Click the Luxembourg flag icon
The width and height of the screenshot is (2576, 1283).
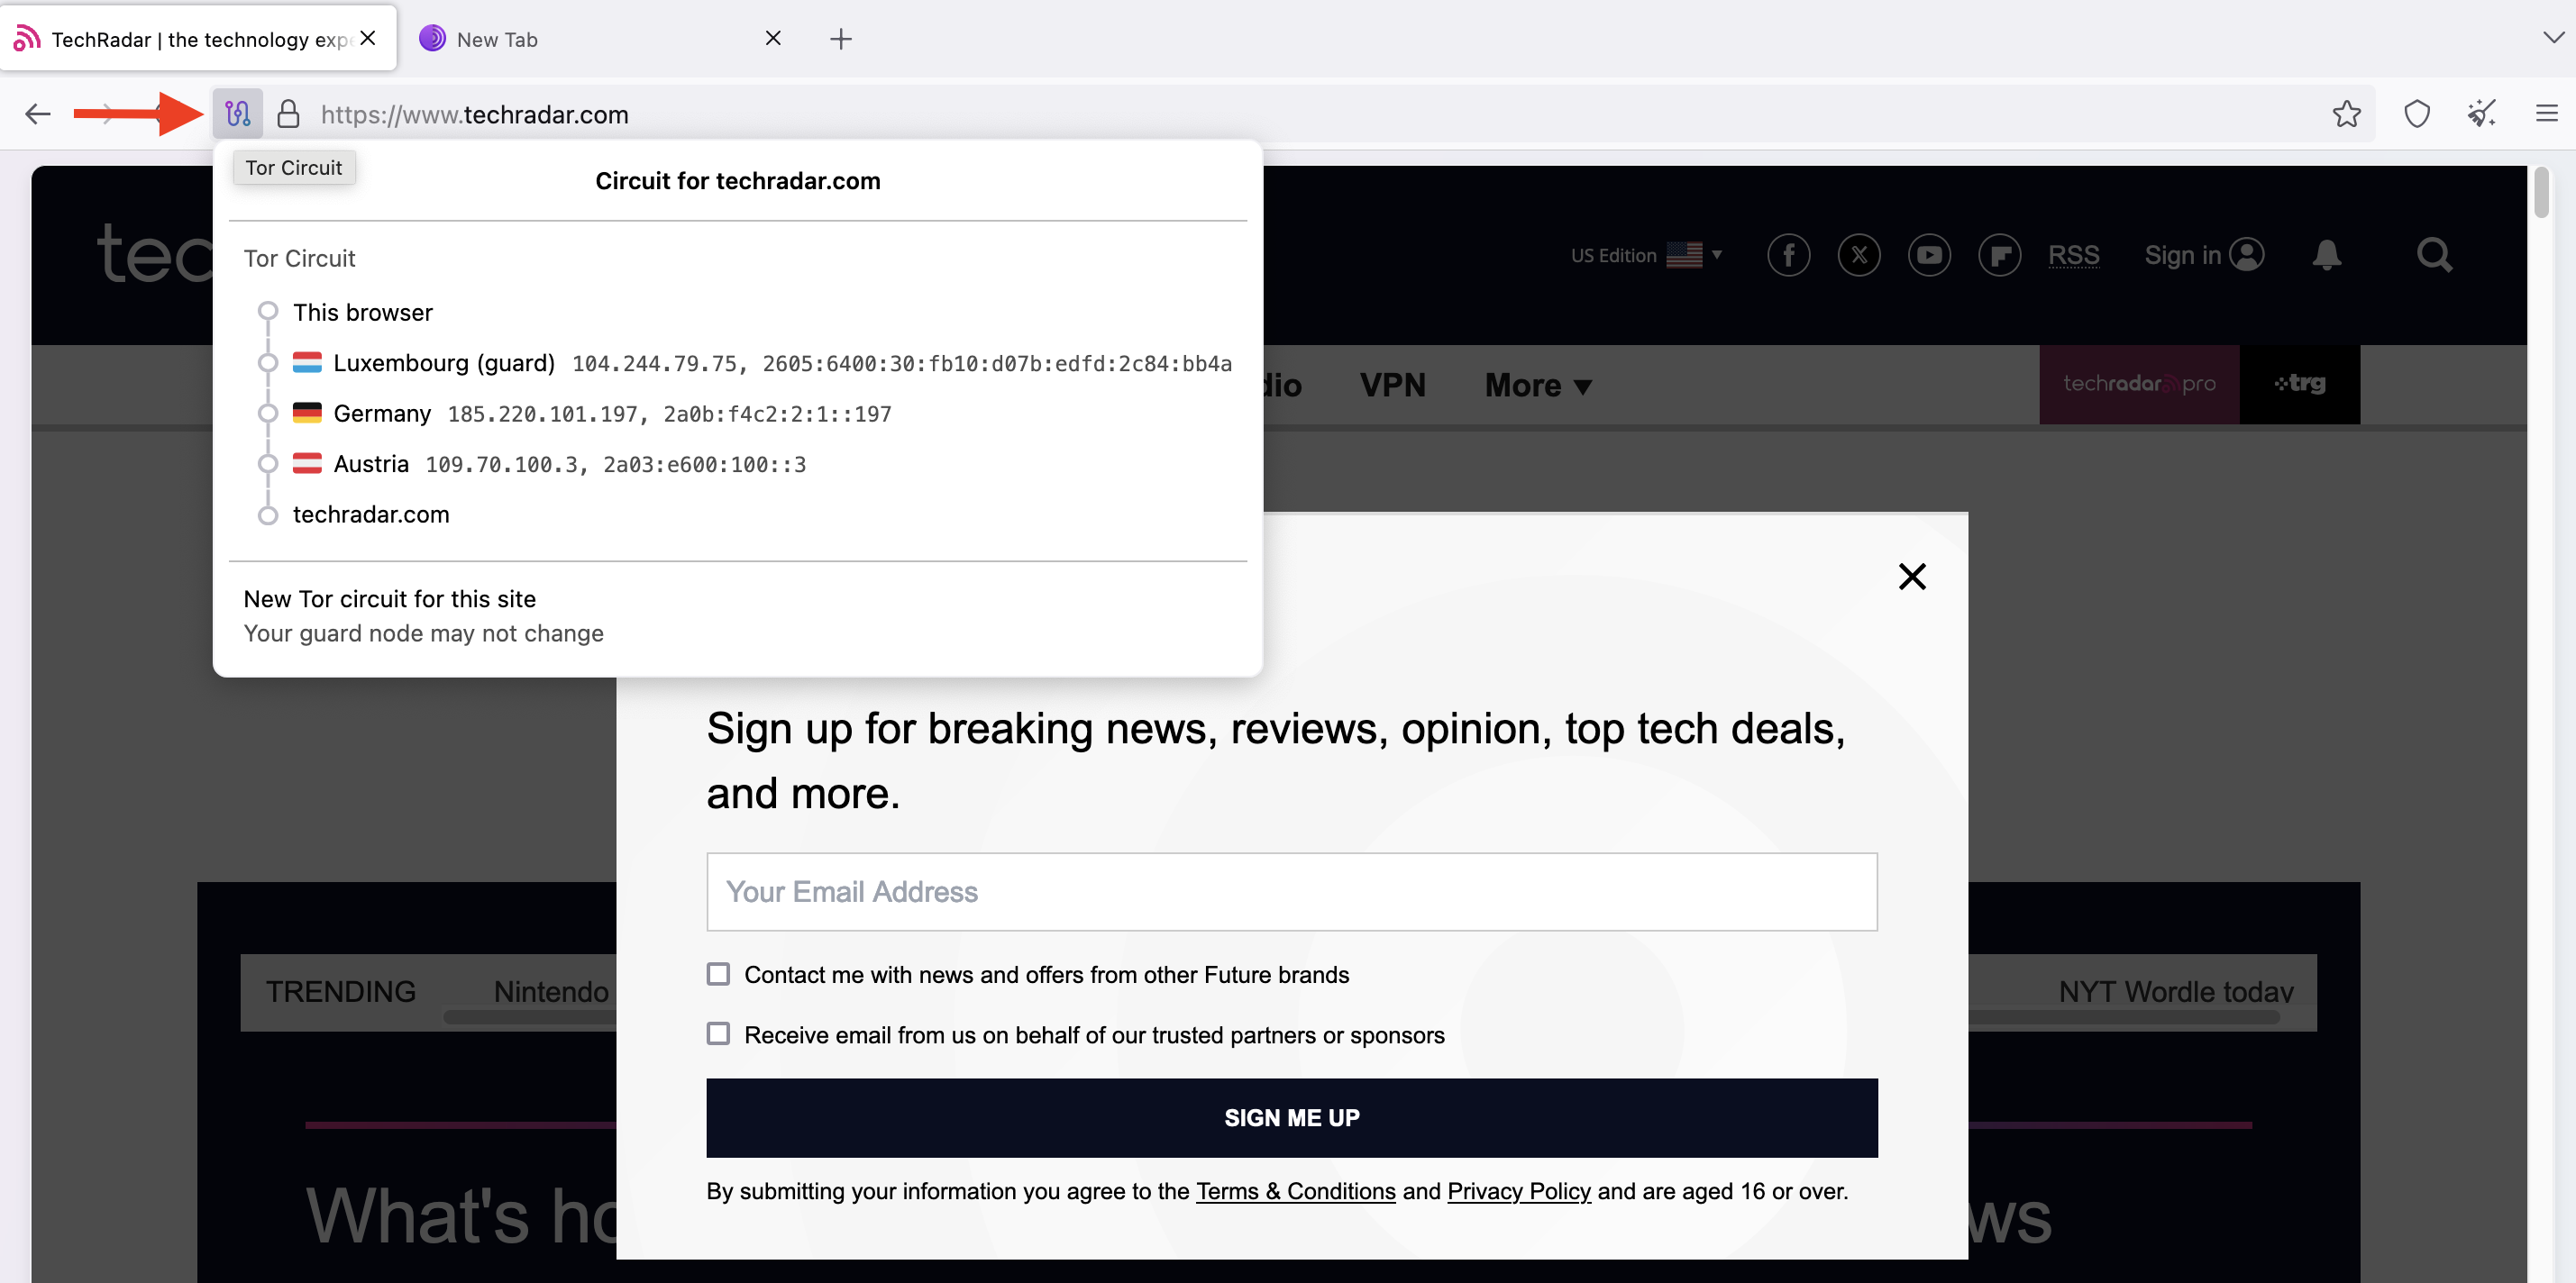coord(307,362)
